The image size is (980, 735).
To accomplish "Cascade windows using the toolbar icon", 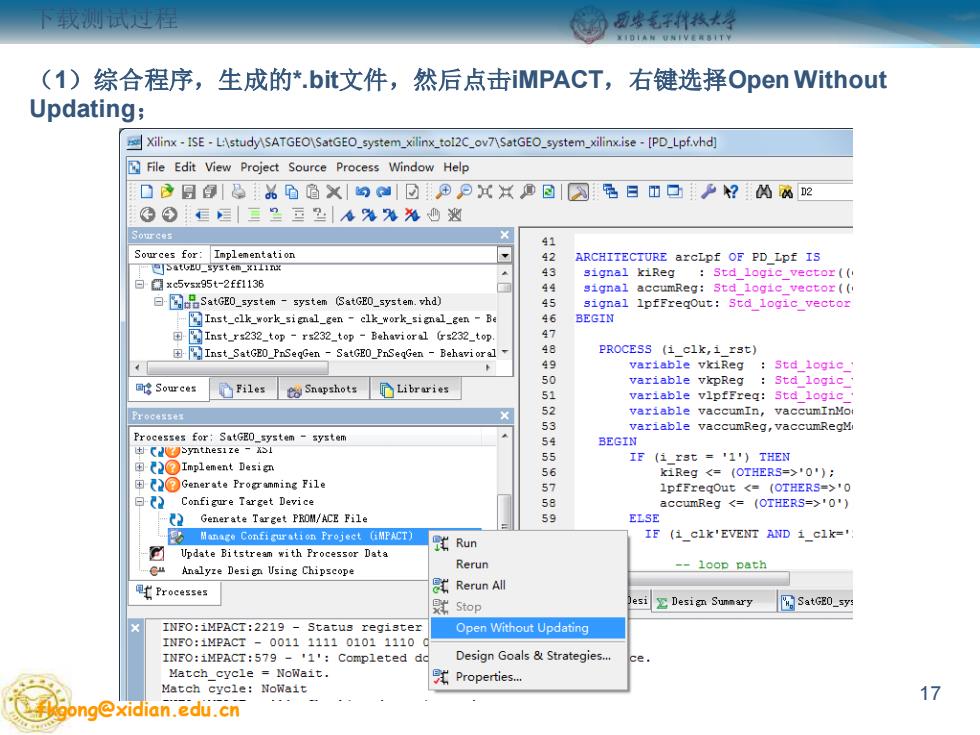I will [x=610, y=192].
